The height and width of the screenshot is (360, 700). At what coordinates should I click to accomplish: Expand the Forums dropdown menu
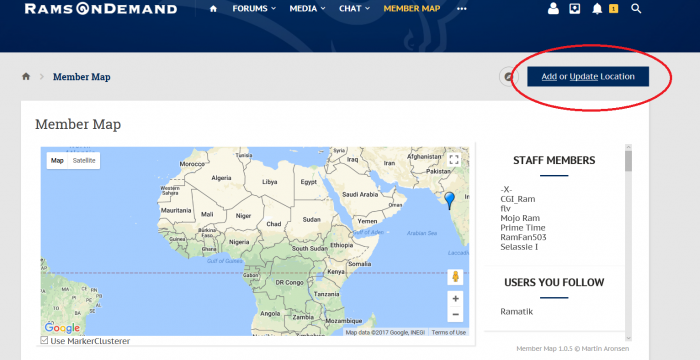coord(254,8)
